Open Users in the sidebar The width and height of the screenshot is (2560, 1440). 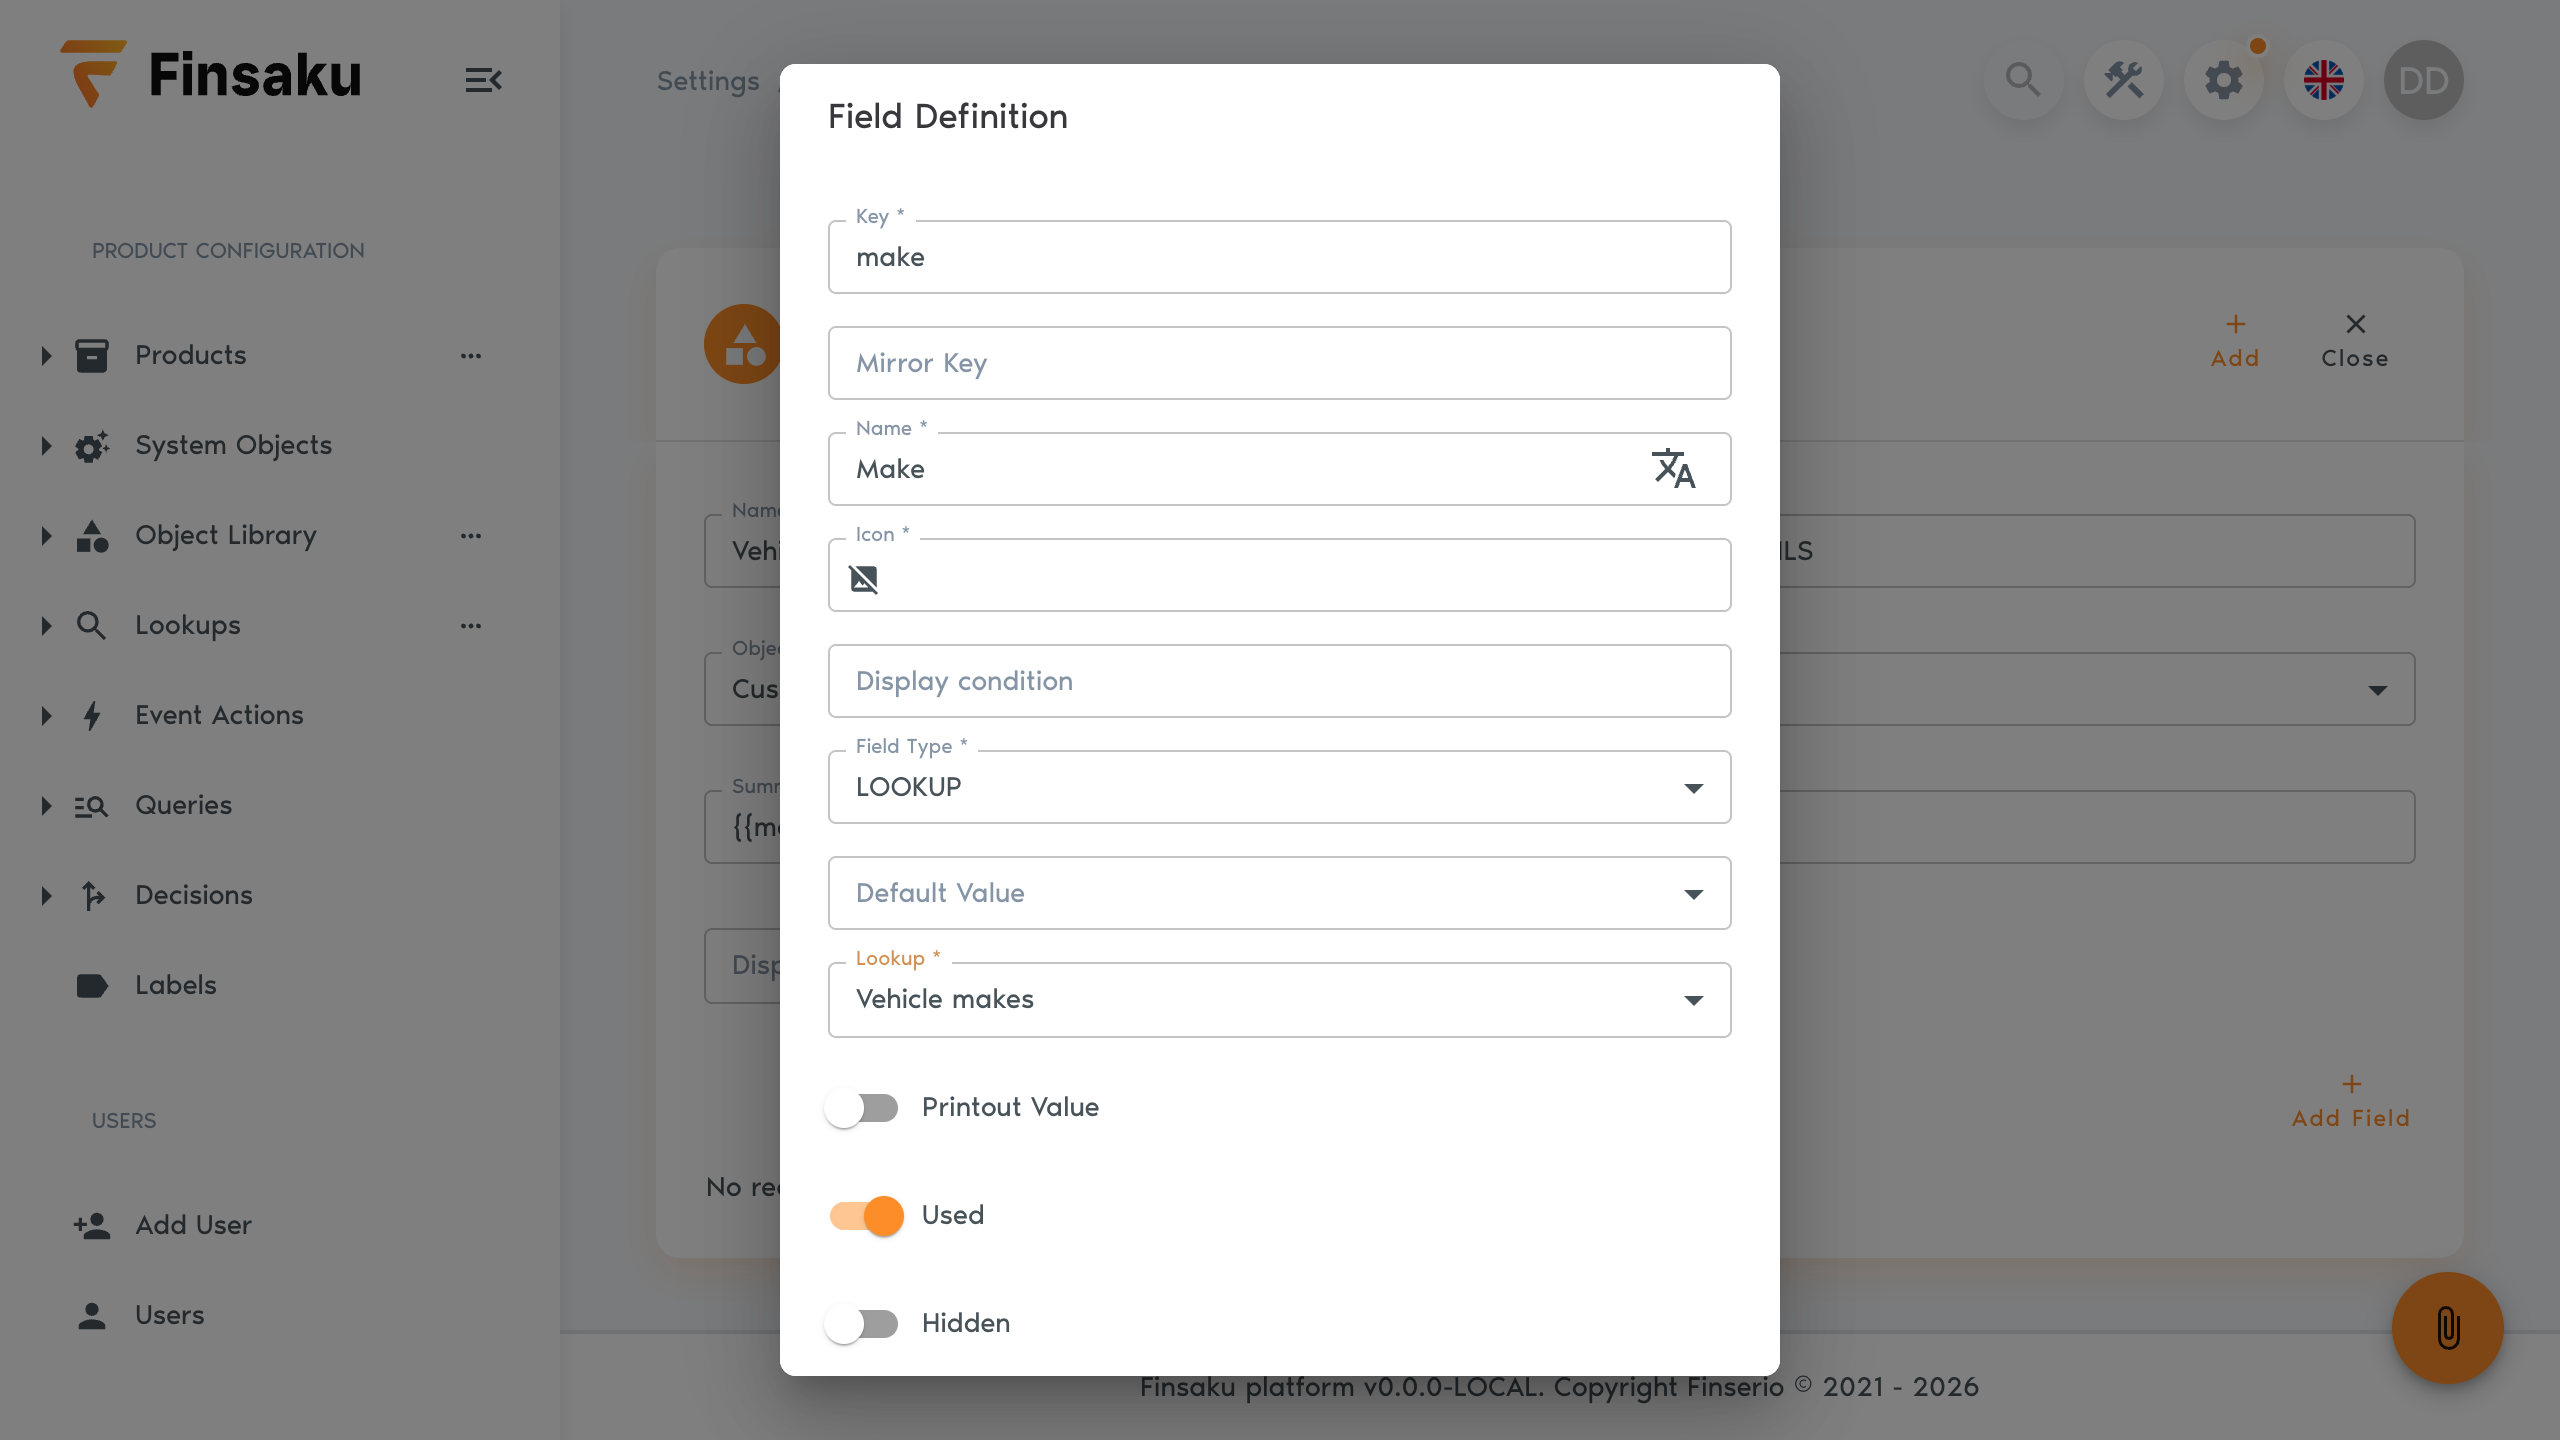coord(170,1316)
